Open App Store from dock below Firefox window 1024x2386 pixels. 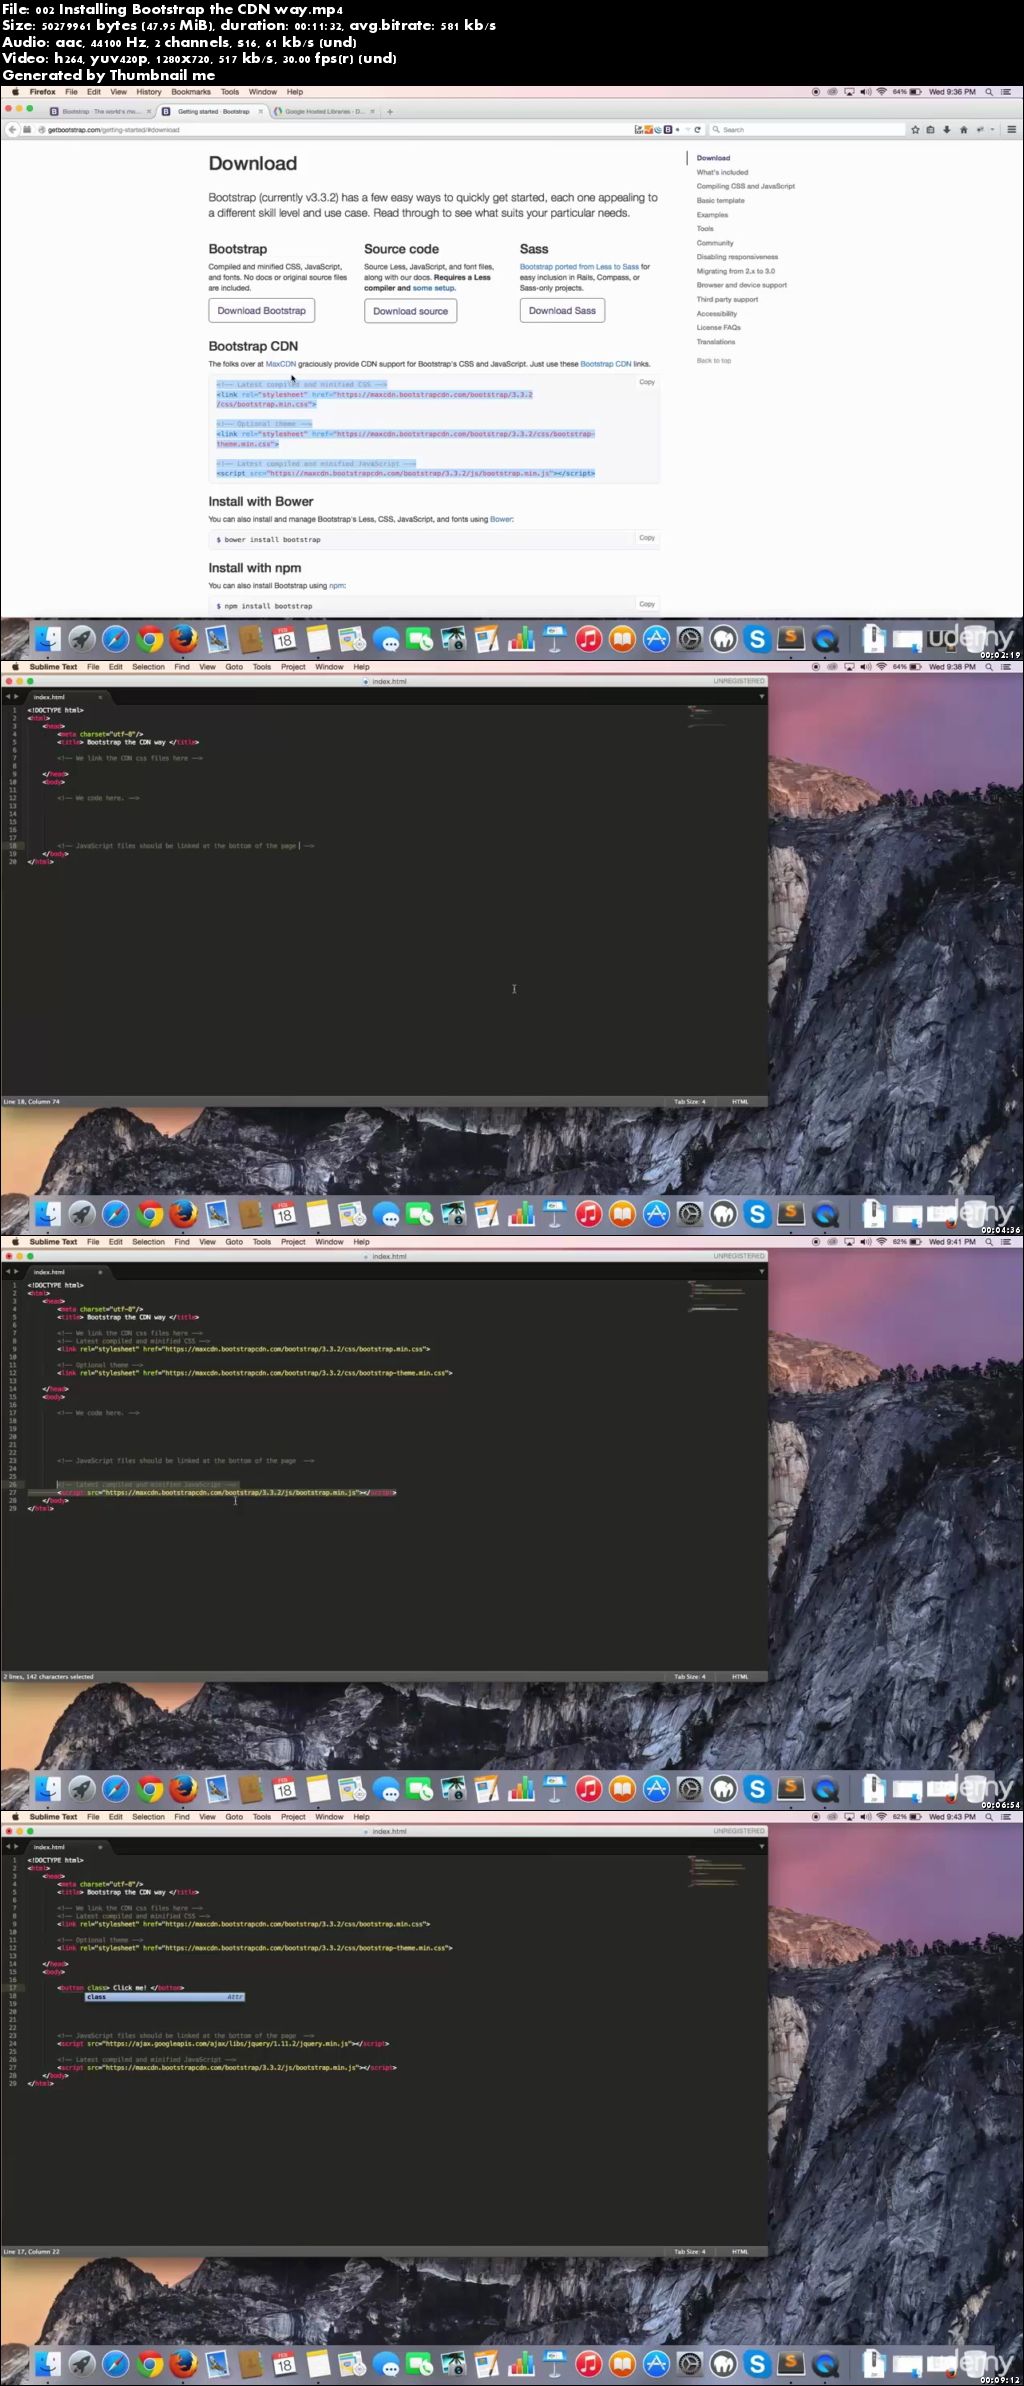[656, 639]
